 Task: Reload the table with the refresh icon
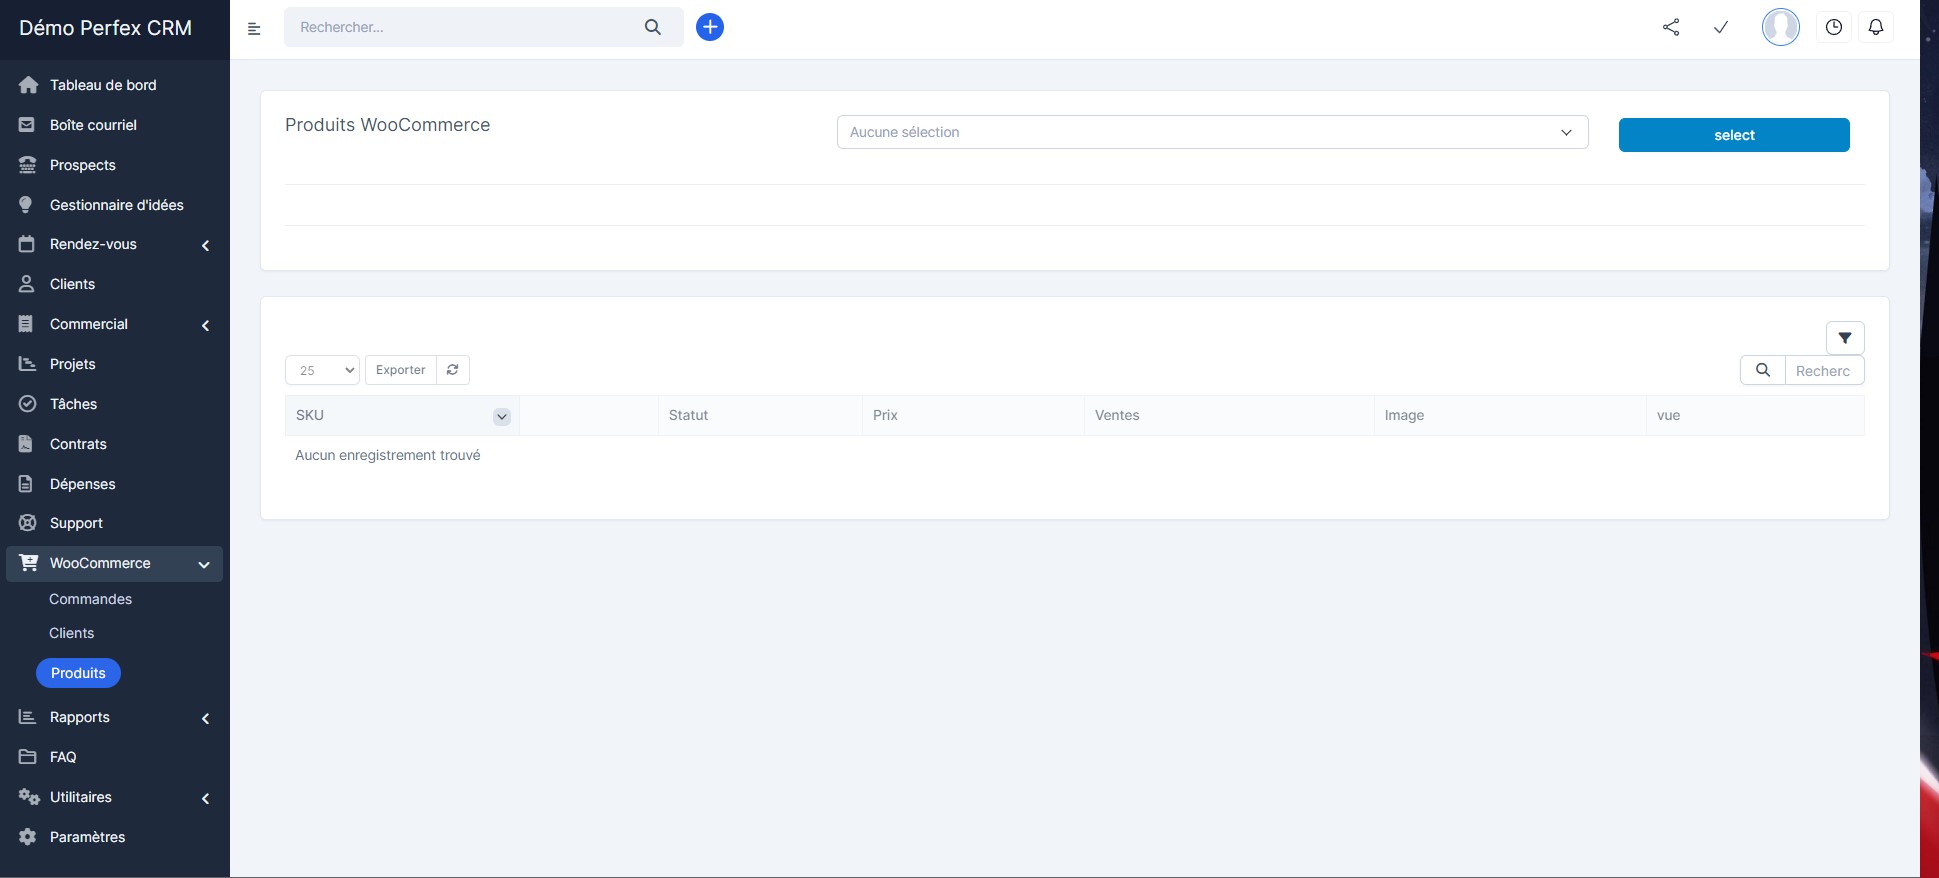pyautogui.click(x=453, y=370)
